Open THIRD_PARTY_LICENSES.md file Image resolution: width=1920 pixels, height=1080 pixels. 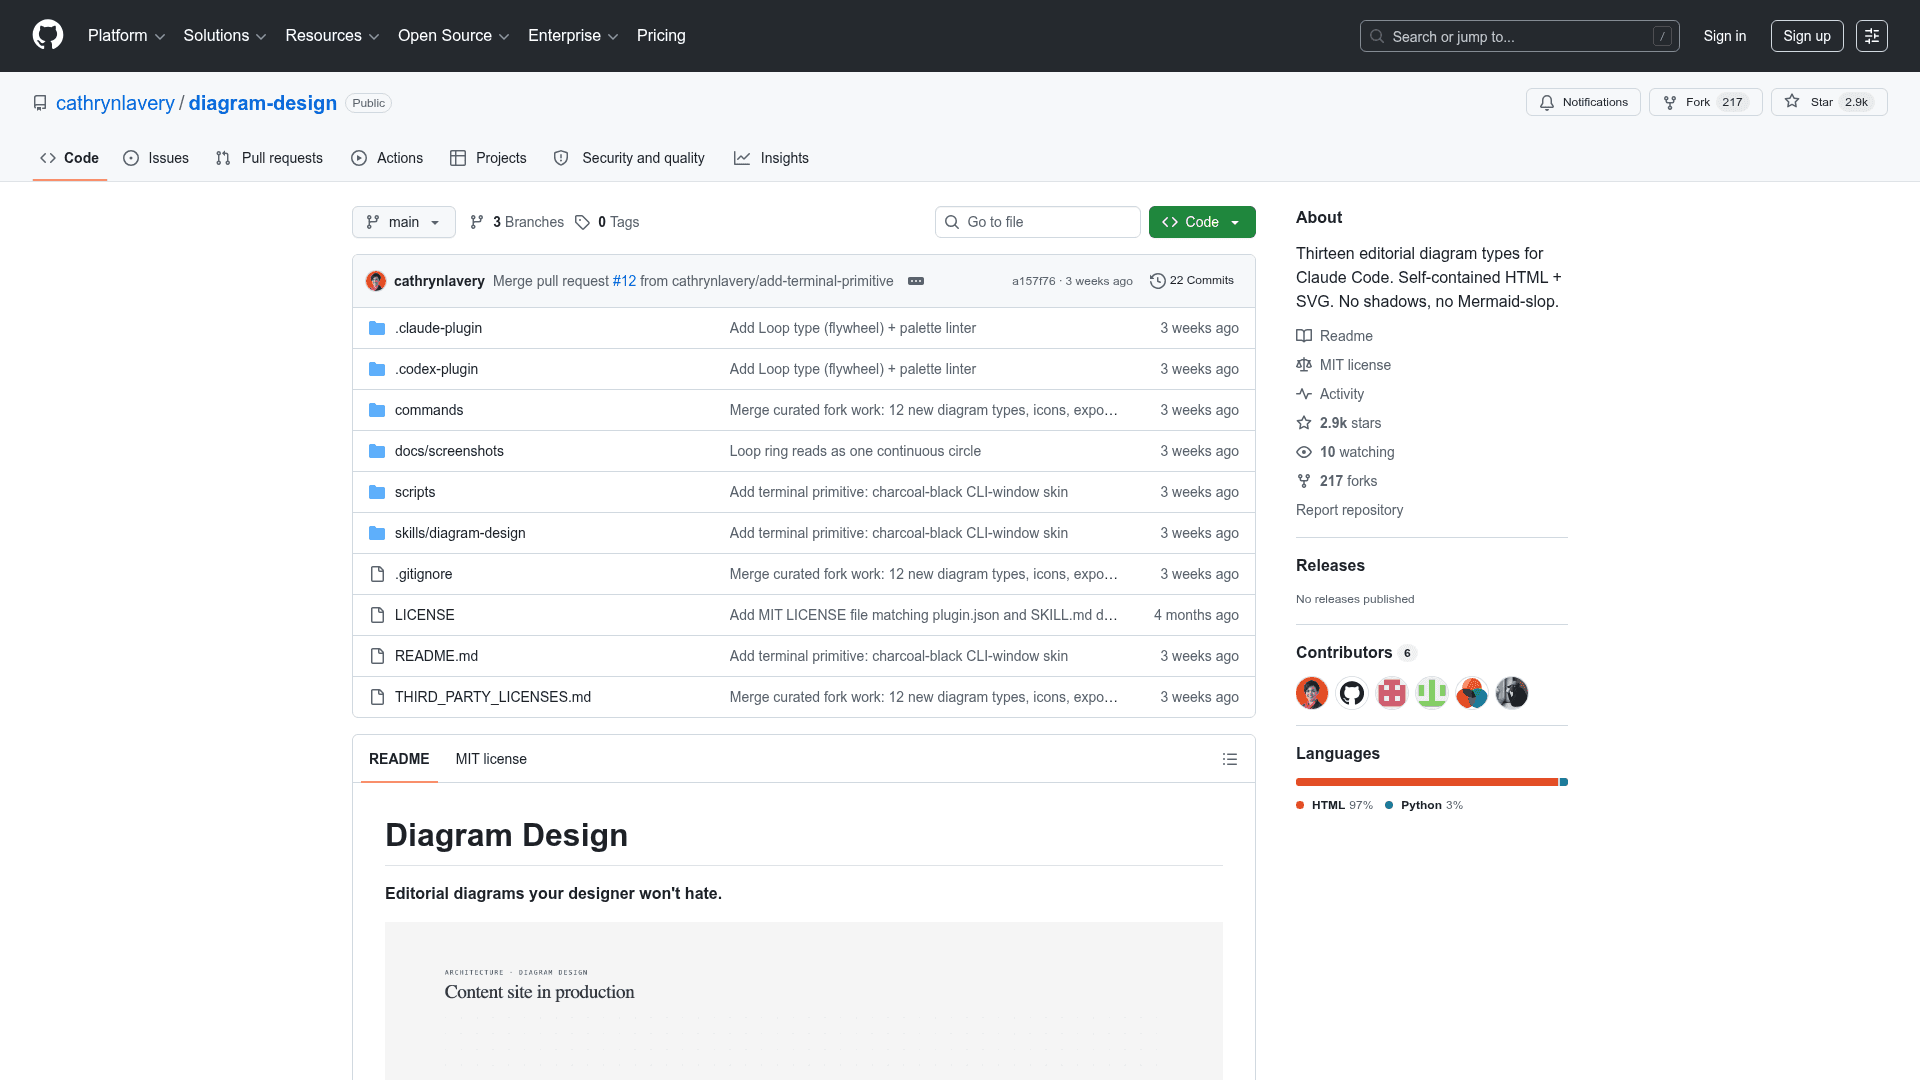pyautogui.click(x=493, y=697)
